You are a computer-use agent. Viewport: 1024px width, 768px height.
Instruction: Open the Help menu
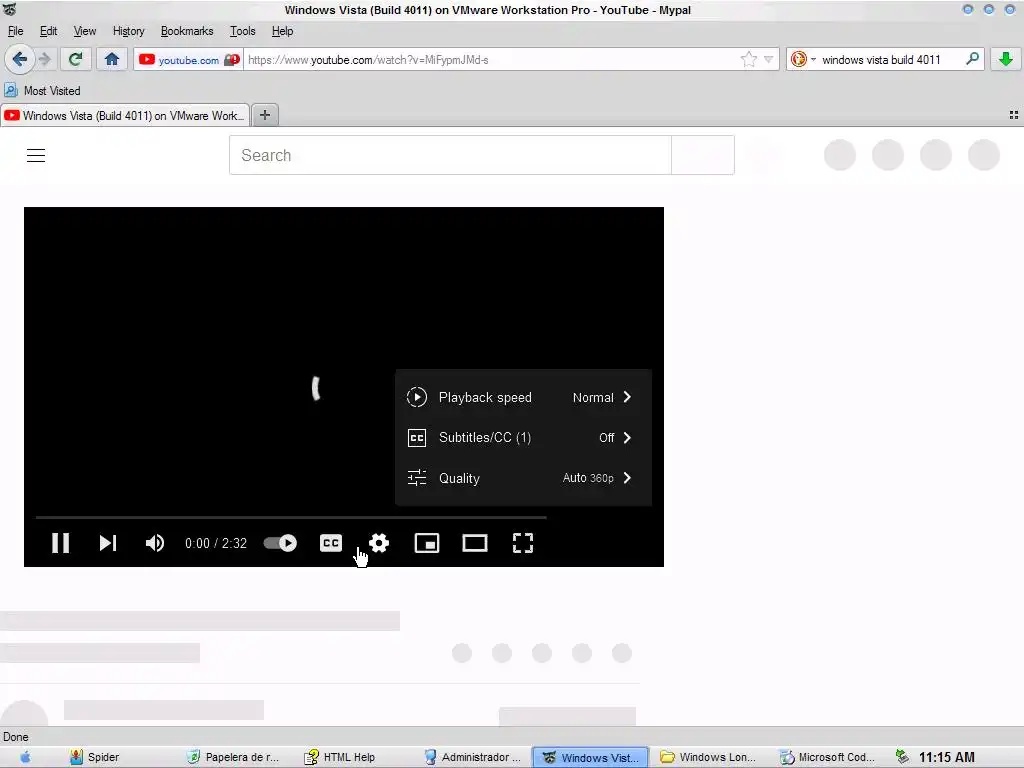[x=282, y=31]
